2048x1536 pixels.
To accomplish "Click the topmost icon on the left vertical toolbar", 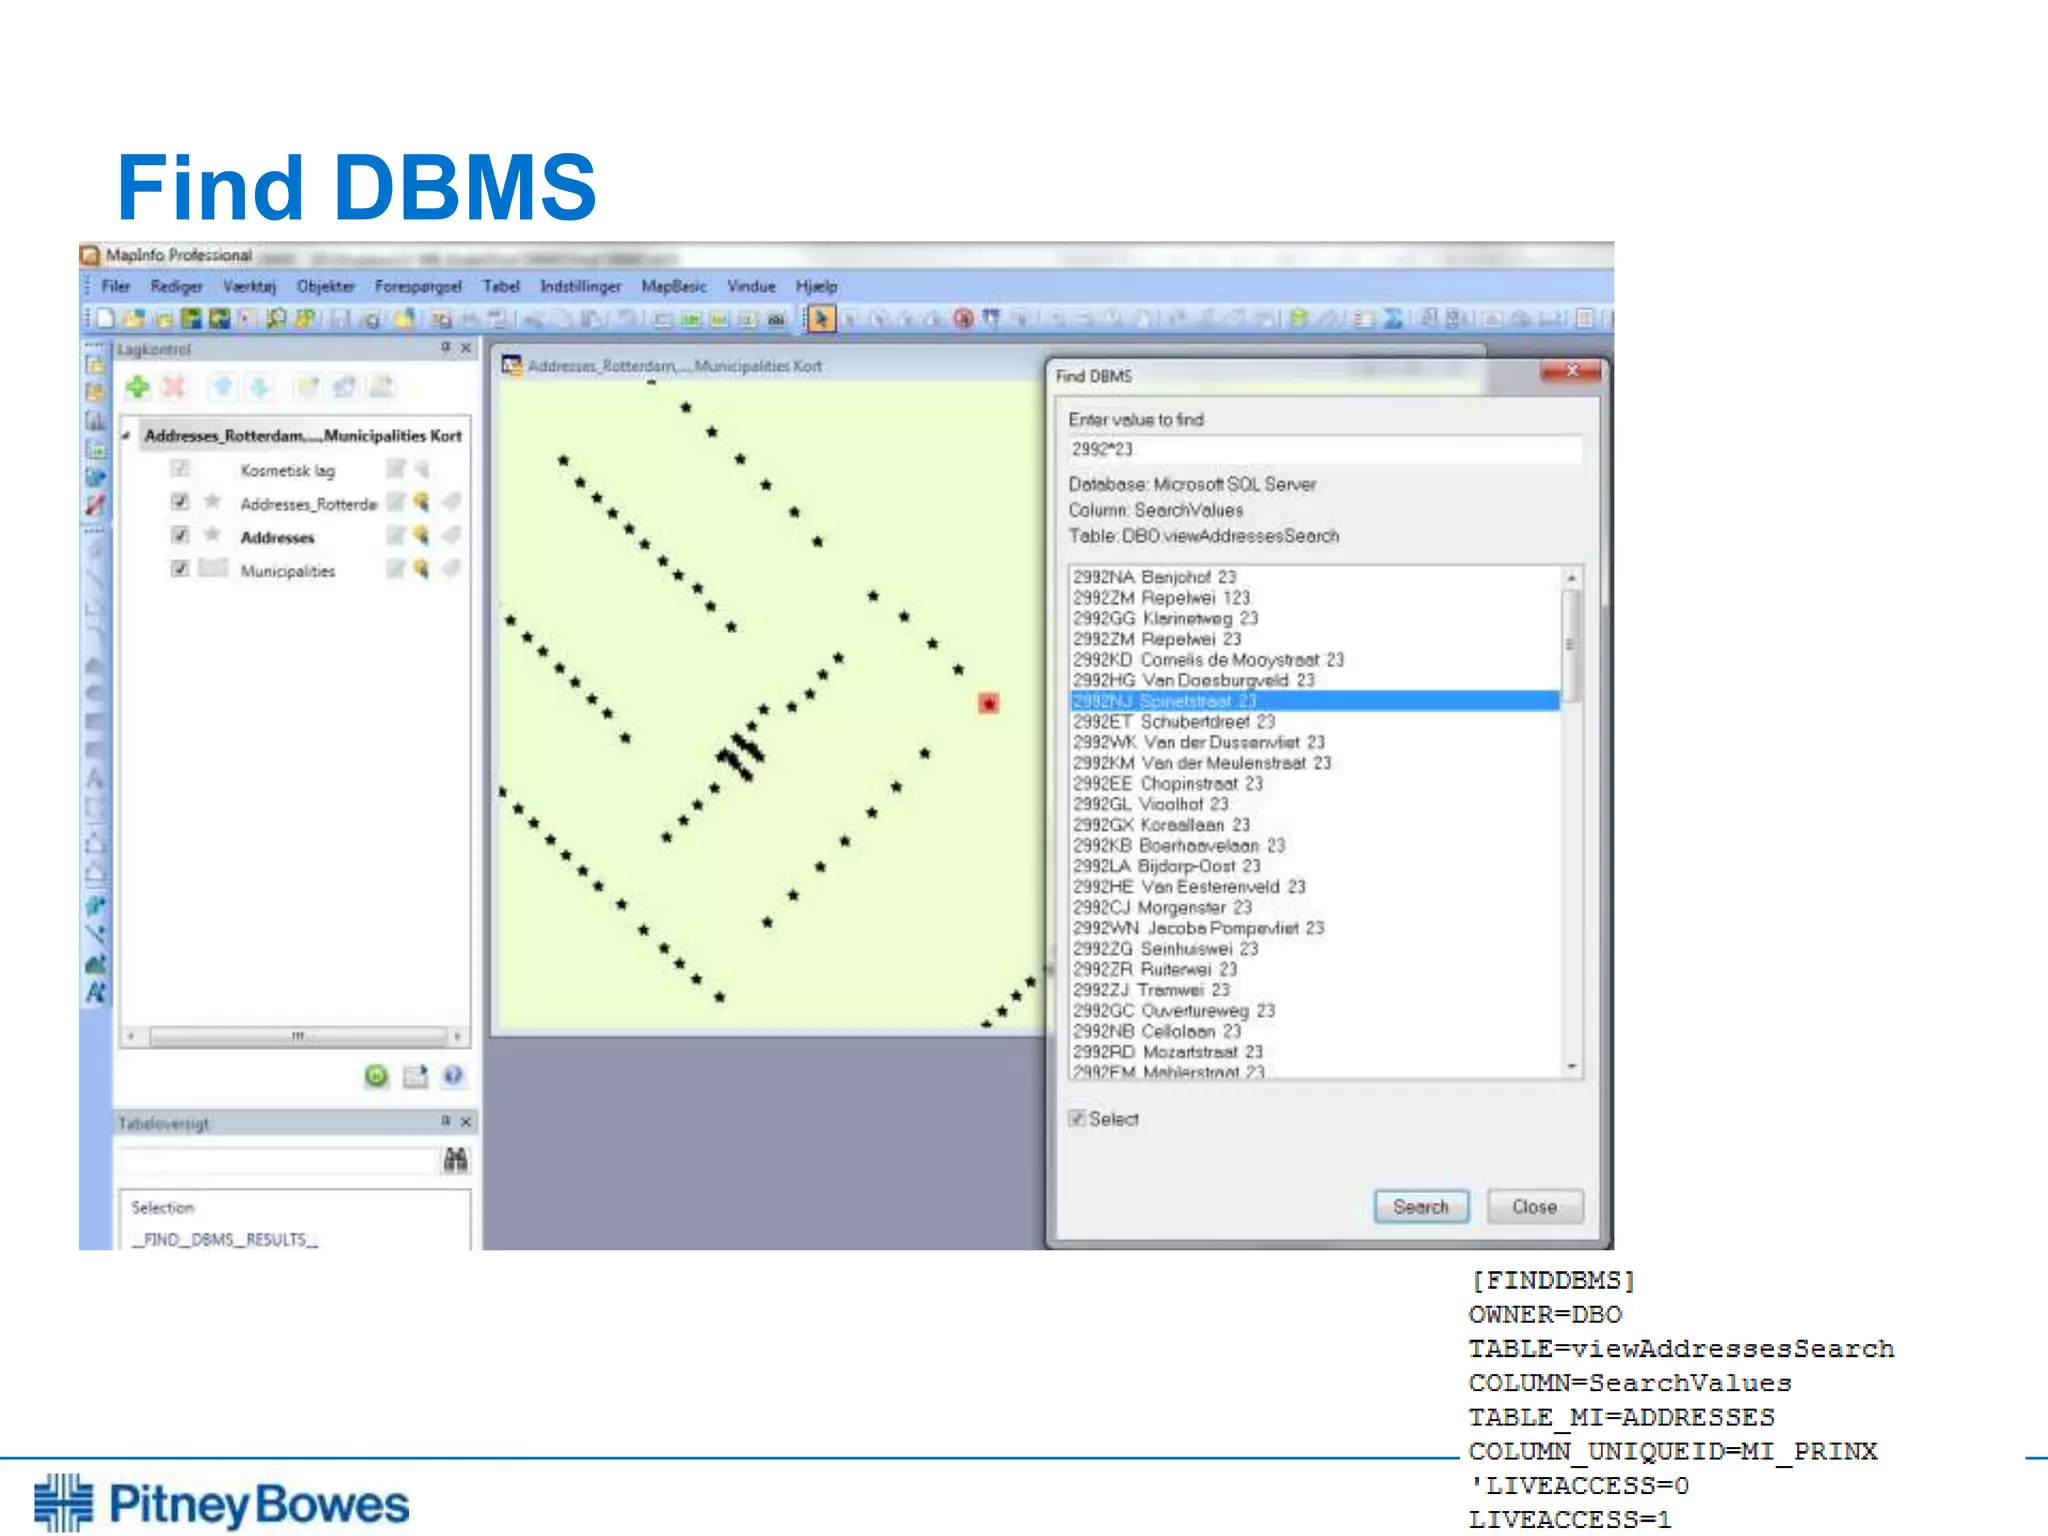I will click(x=95, y=364).
